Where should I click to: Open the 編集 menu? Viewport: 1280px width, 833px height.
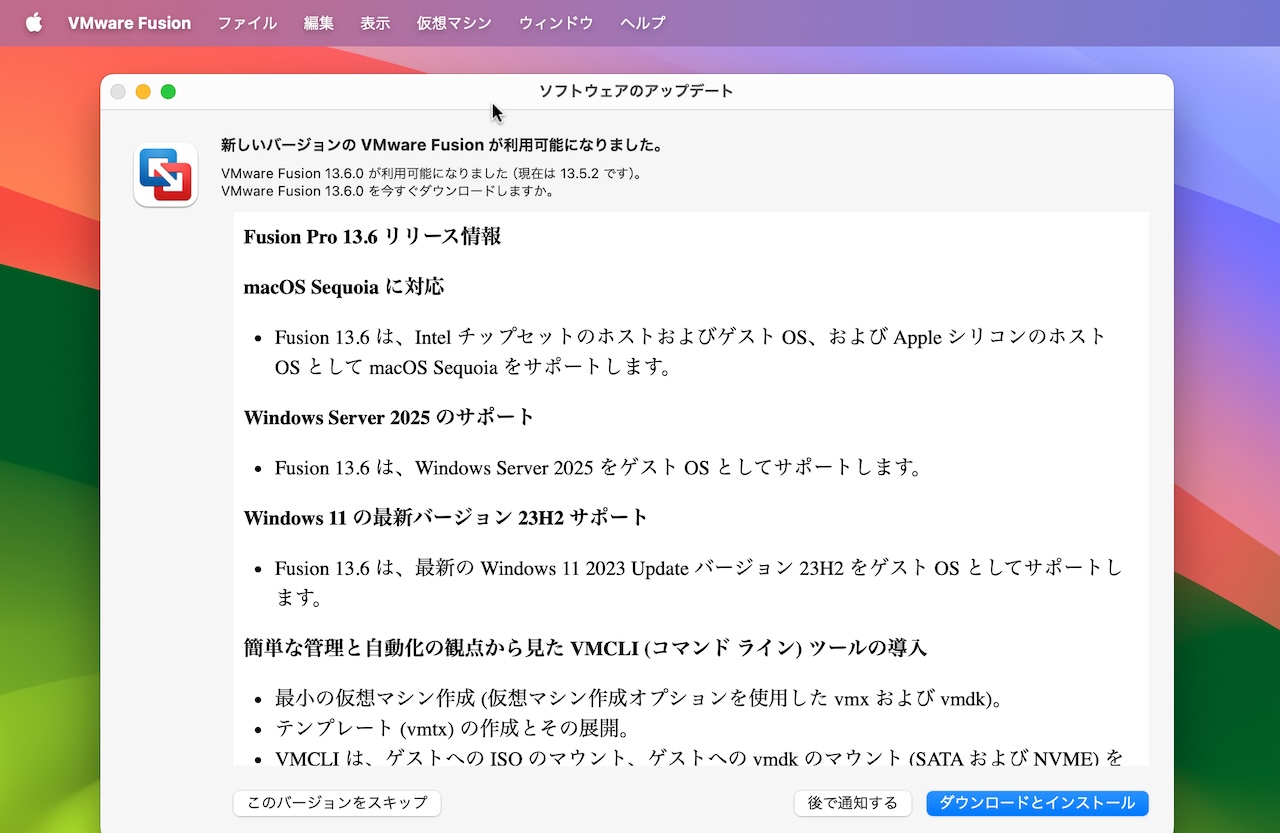[x=318, y=22]
